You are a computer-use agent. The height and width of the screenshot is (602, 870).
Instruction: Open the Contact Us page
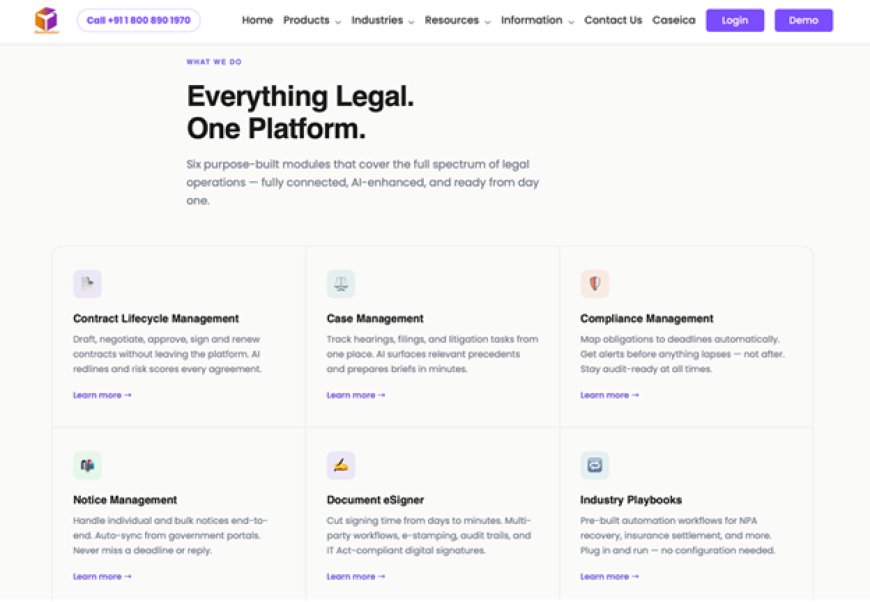(613, 20)
